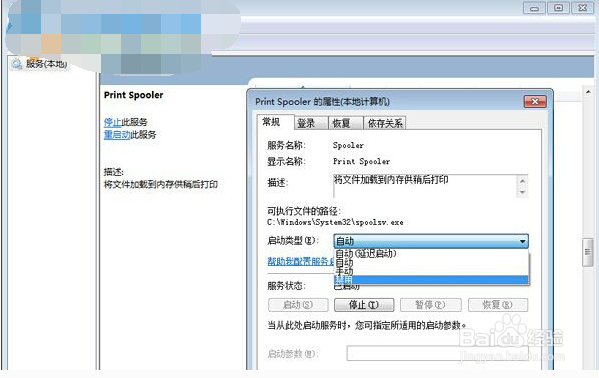Minimize the Services main window
Image resolution: width=599 pixels, height=378 pixels.
[x=534, y=8]
